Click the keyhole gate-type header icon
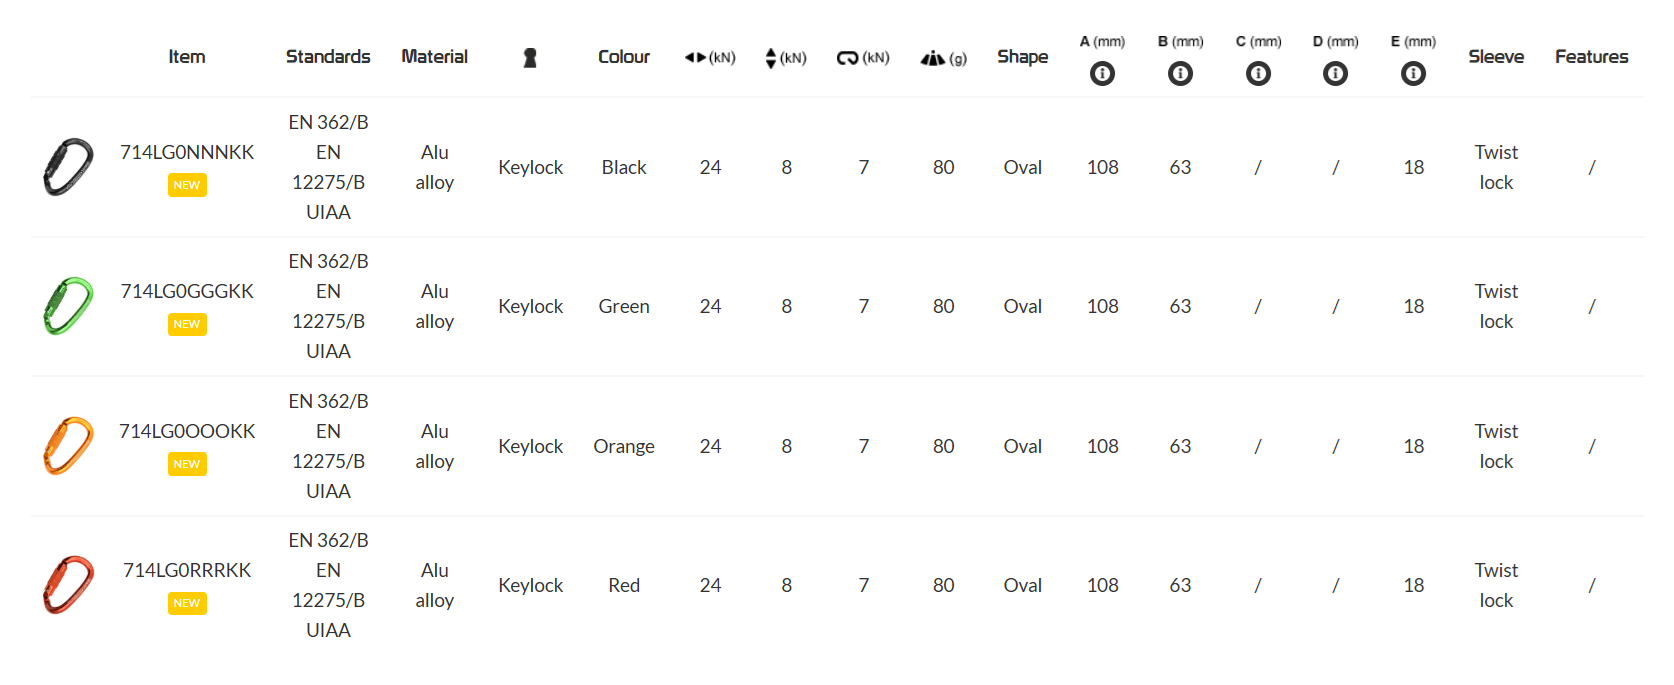1674x685 pixels. pos(530,58)
